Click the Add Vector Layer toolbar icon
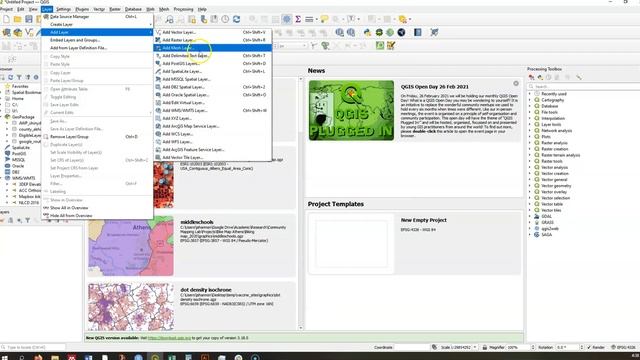Image resolution: width=640 pixels, height=360 pixels. (x=29, y=32)
